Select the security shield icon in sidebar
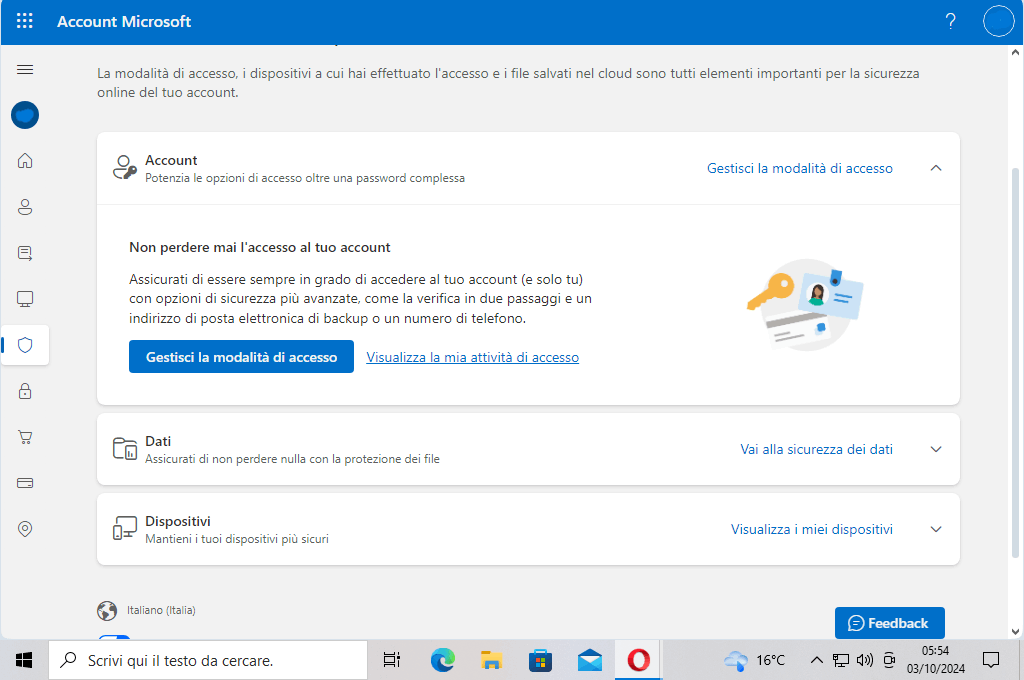 [x=25, y=345]
